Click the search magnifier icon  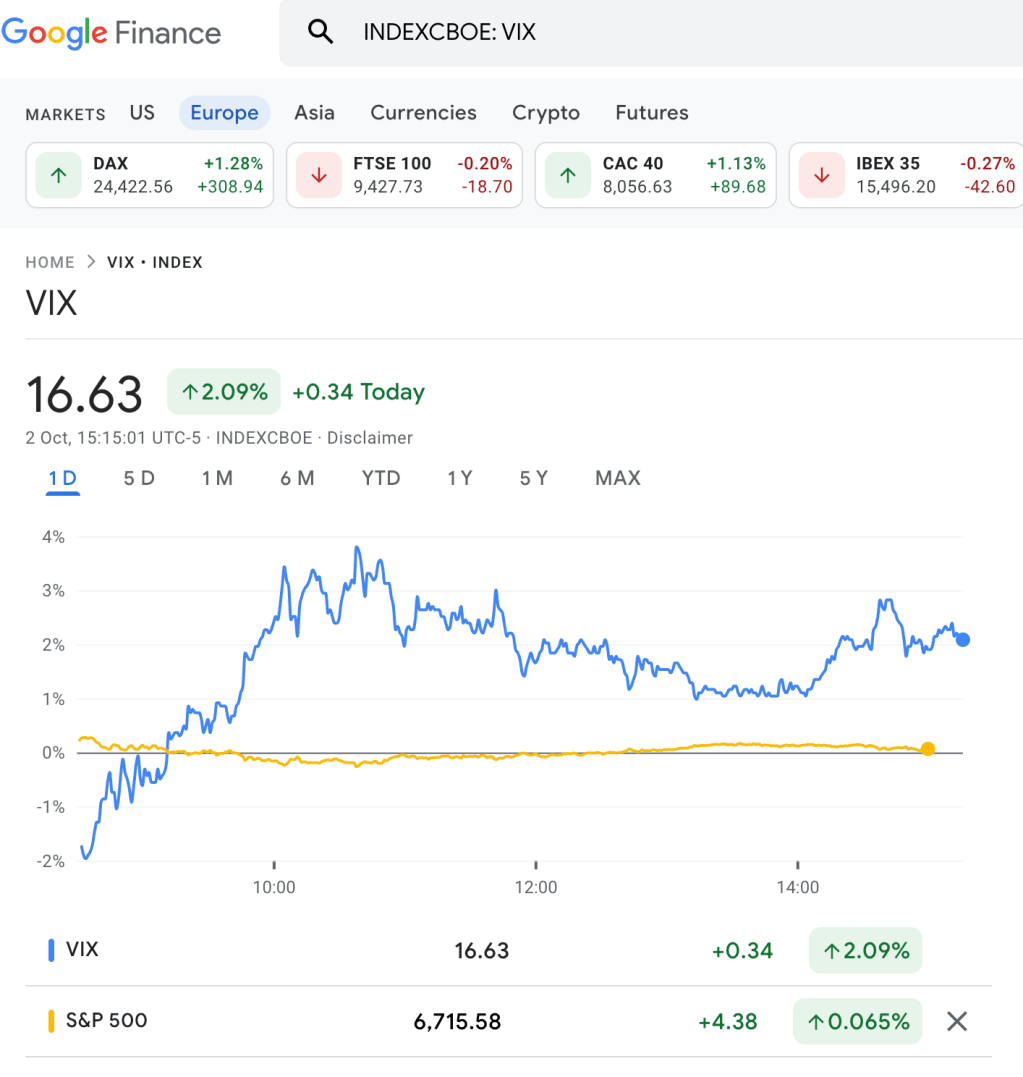tap(320, 33)
